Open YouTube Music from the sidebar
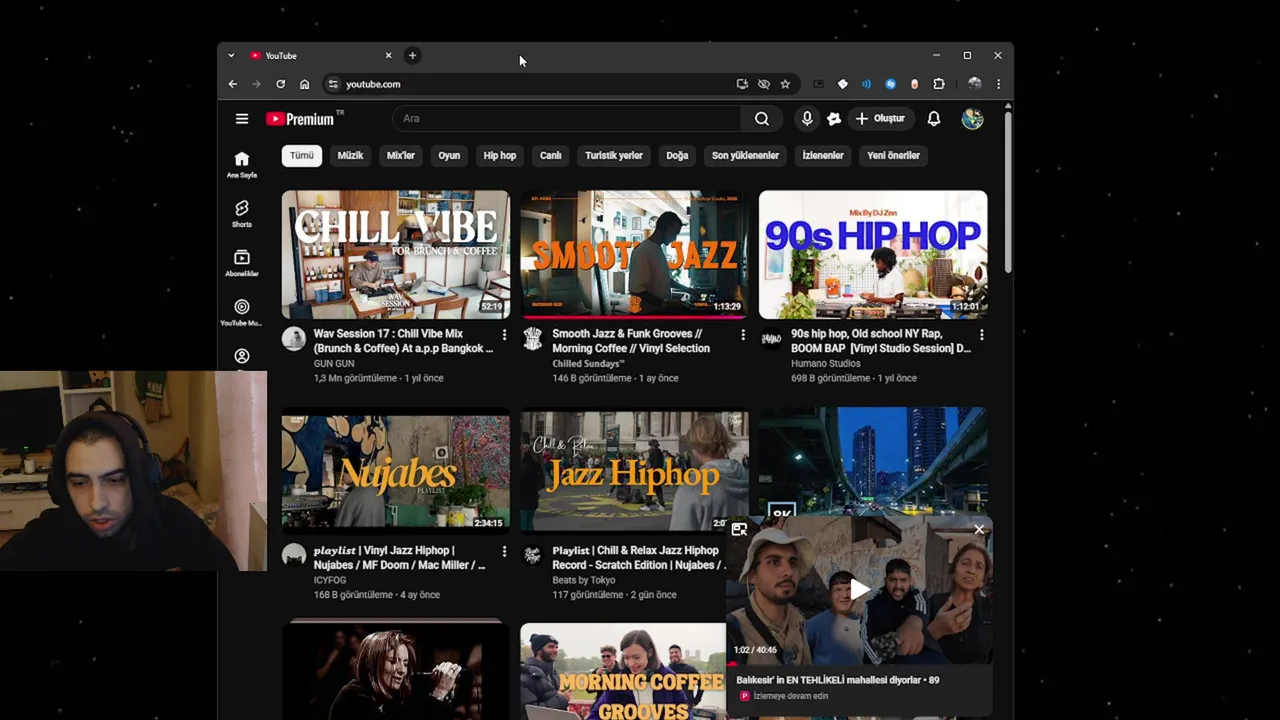 coord(242,312)
